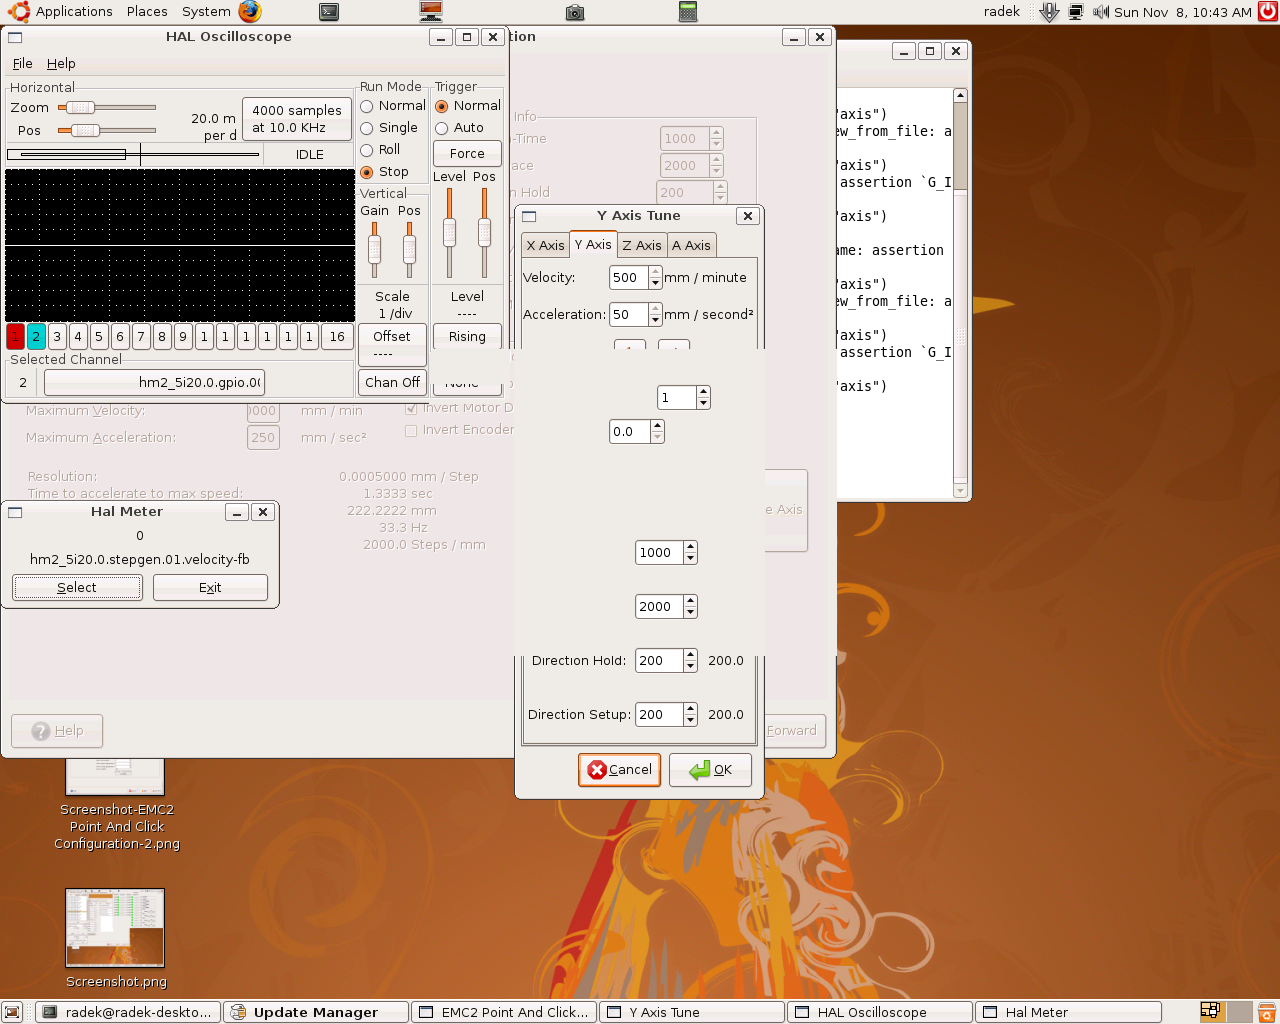Decrease the Acceleration spinner value

(x=655, y=320)
